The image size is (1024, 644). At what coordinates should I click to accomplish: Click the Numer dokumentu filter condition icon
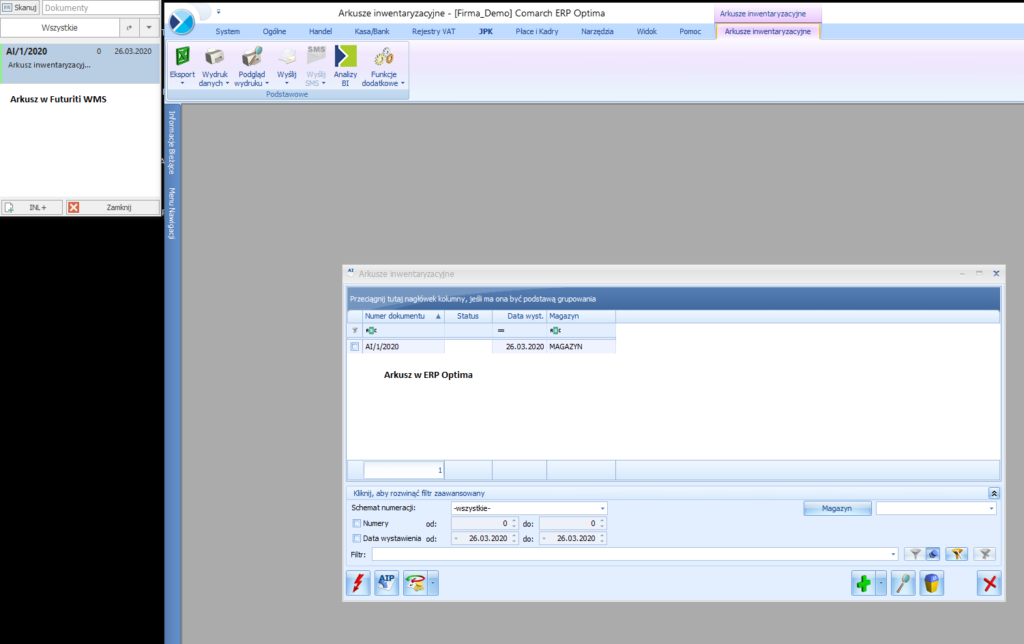(371, 330)
